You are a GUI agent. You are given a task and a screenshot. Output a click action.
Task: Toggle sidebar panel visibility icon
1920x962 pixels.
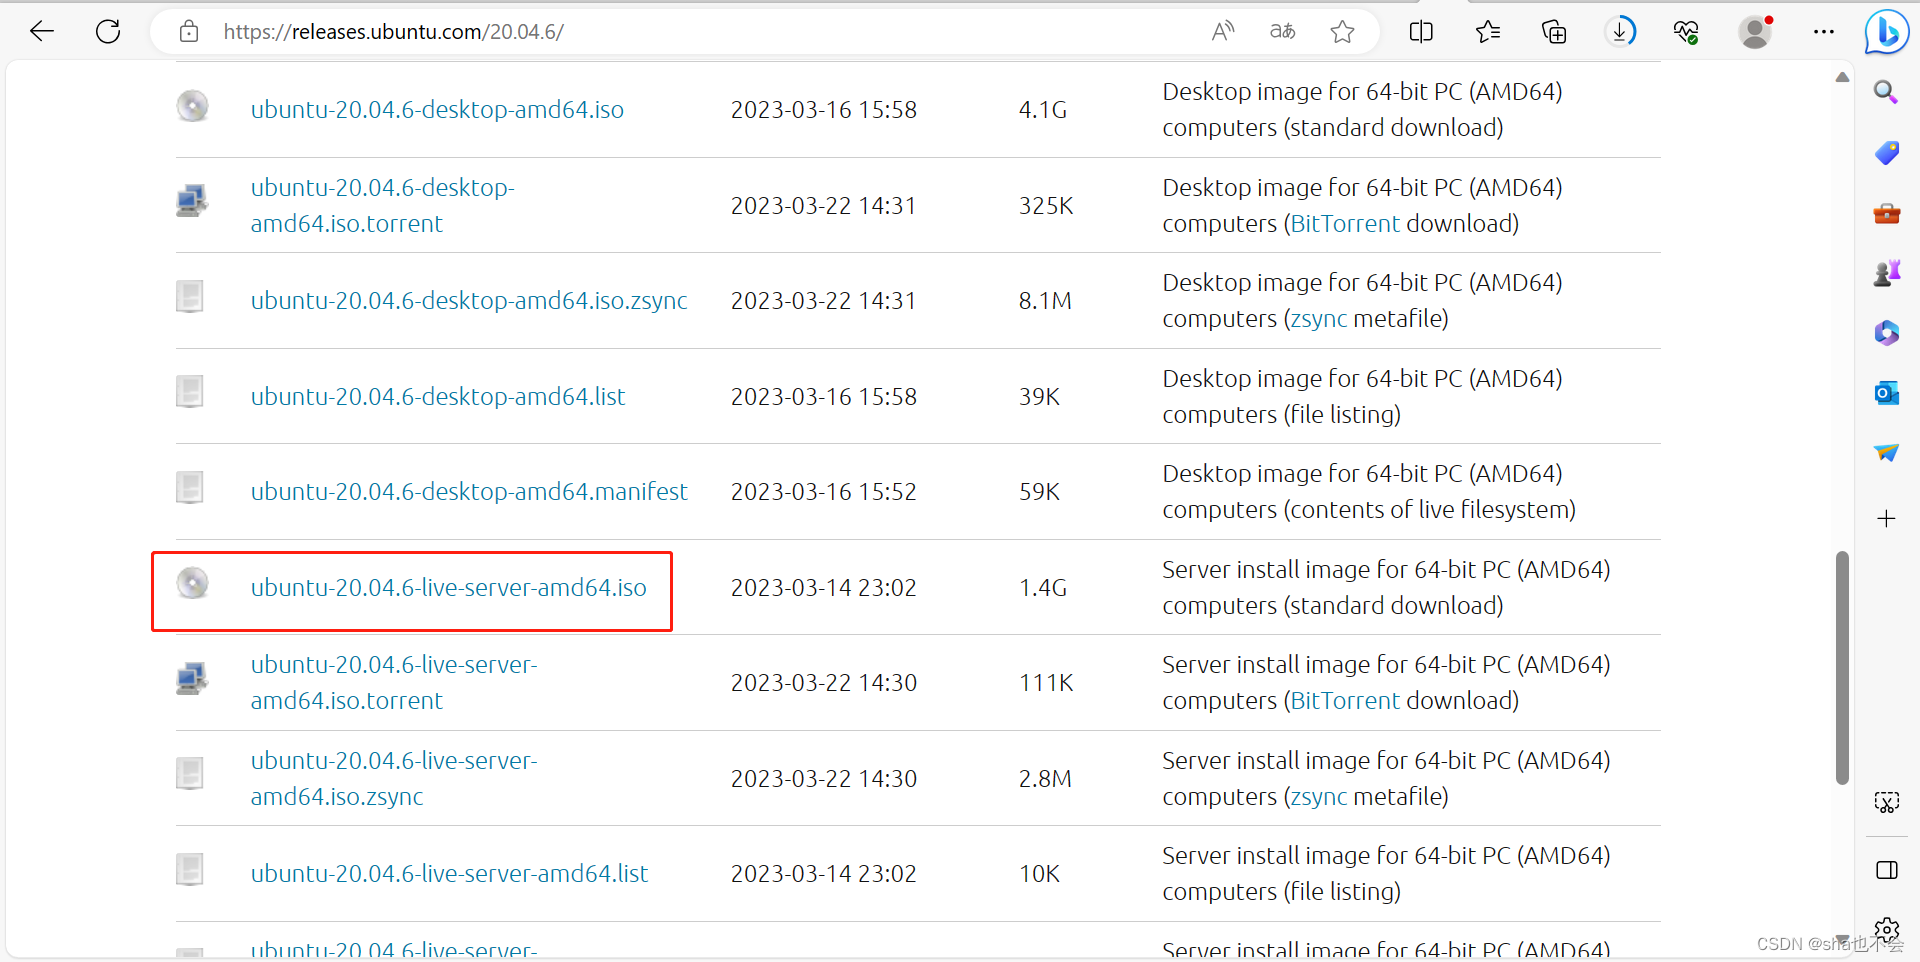tap(1886, 870)
